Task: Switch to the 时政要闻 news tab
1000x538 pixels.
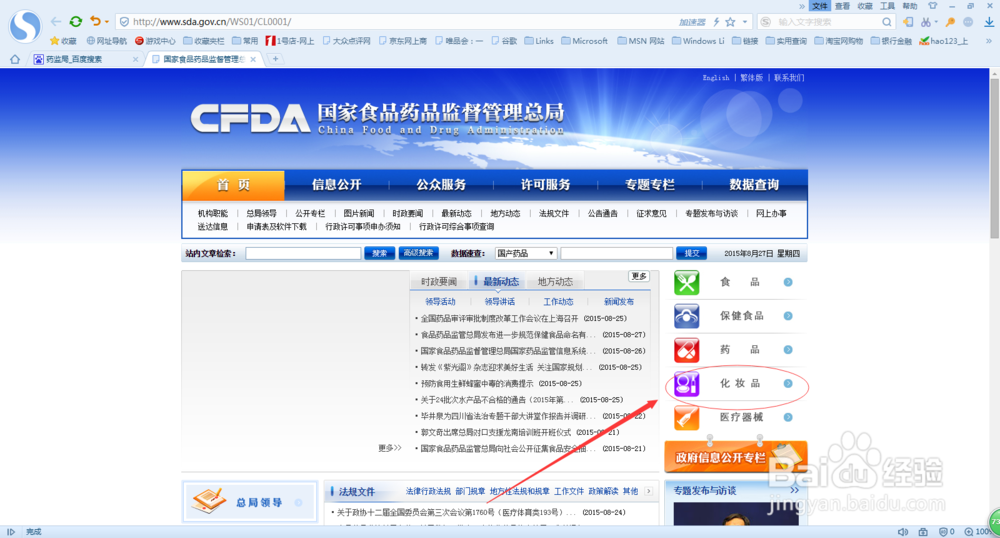Action: (x=439, y=282)
